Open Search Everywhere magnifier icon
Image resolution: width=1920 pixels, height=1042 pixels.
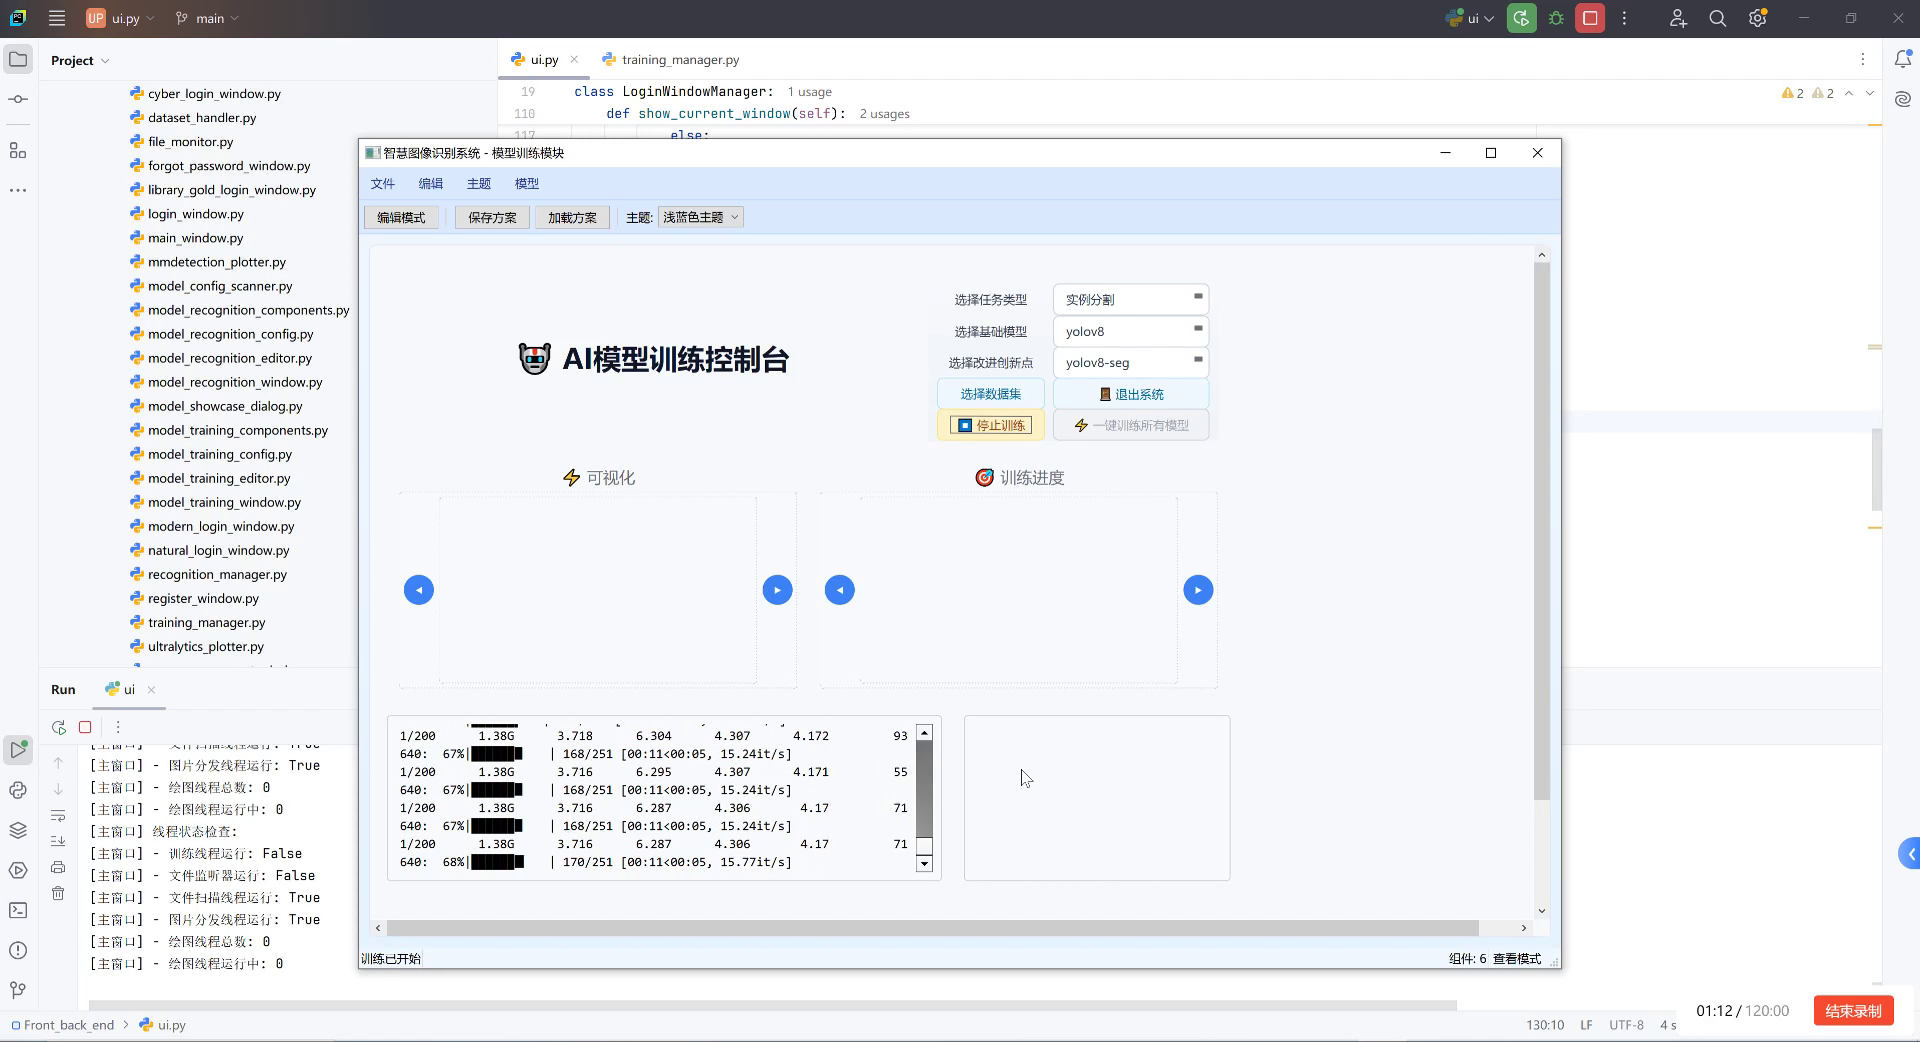[1718, 18]
